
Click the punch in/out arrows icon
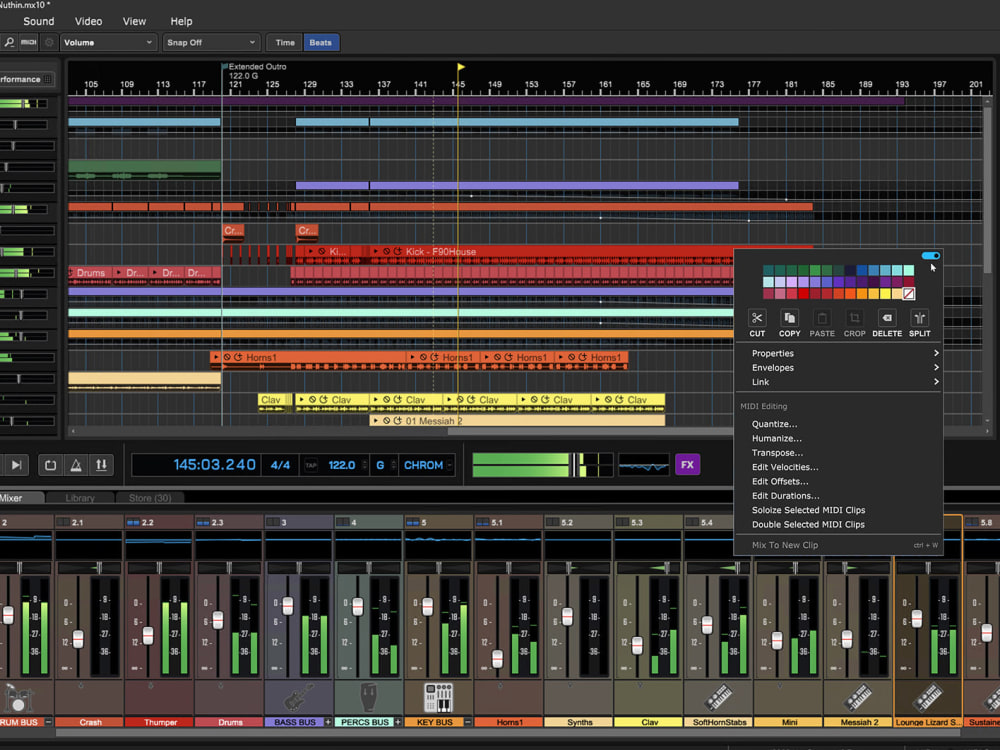coord(101,465)
